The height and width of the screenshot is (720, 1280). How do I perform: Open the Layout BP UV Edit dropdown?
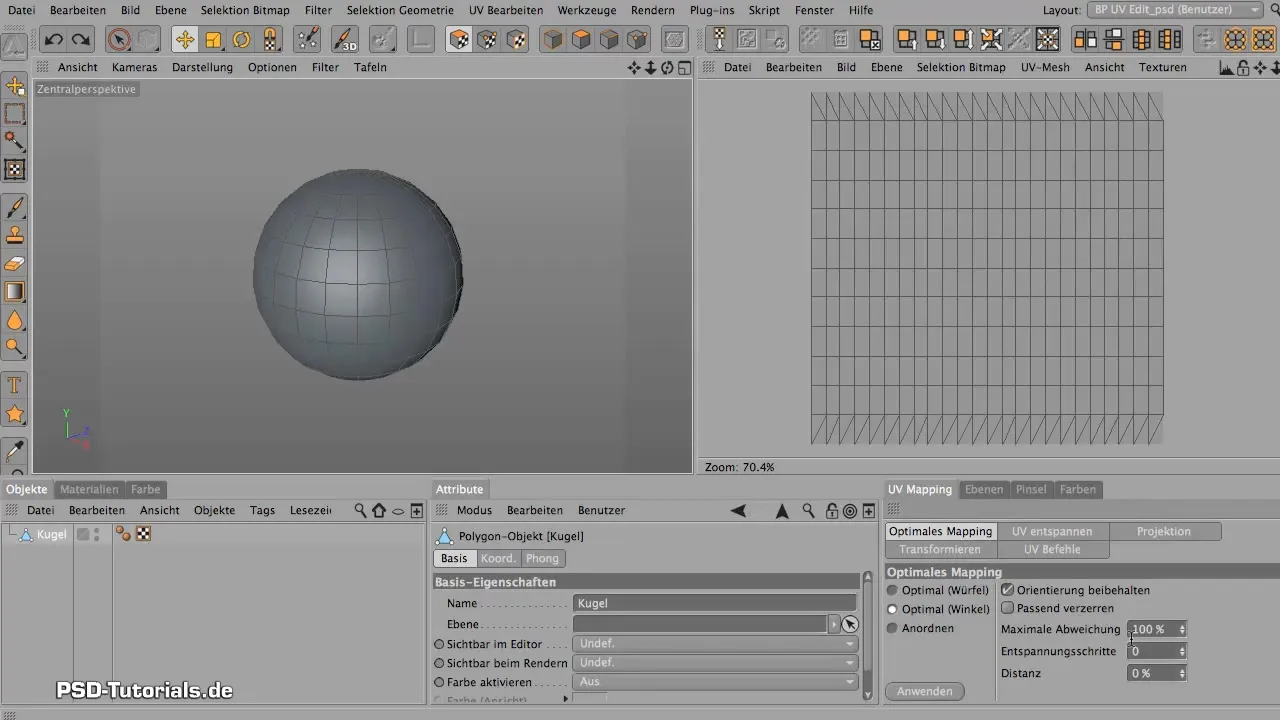point(1175,10)
